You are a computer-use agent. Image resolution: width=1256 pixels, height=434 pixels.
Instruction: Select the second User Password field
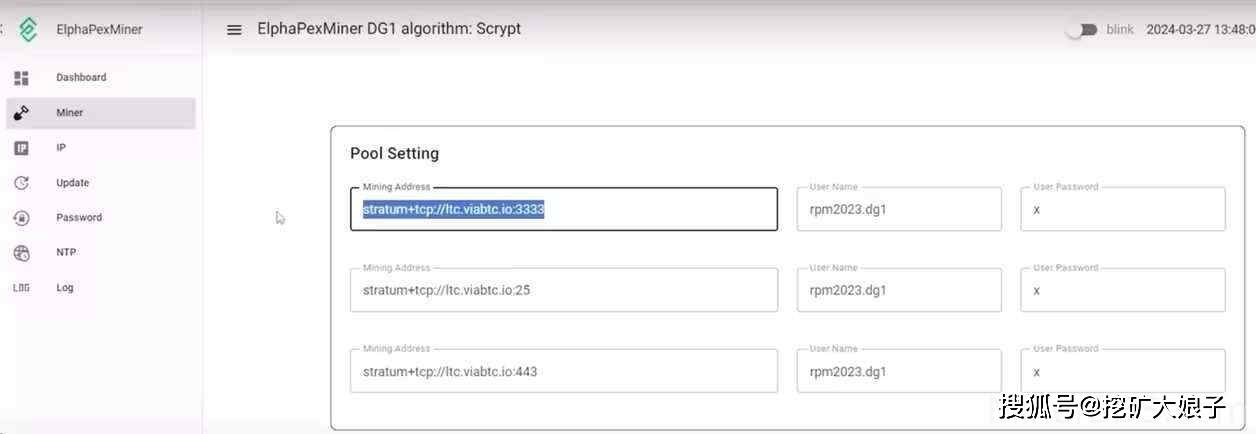point(1122,291)
